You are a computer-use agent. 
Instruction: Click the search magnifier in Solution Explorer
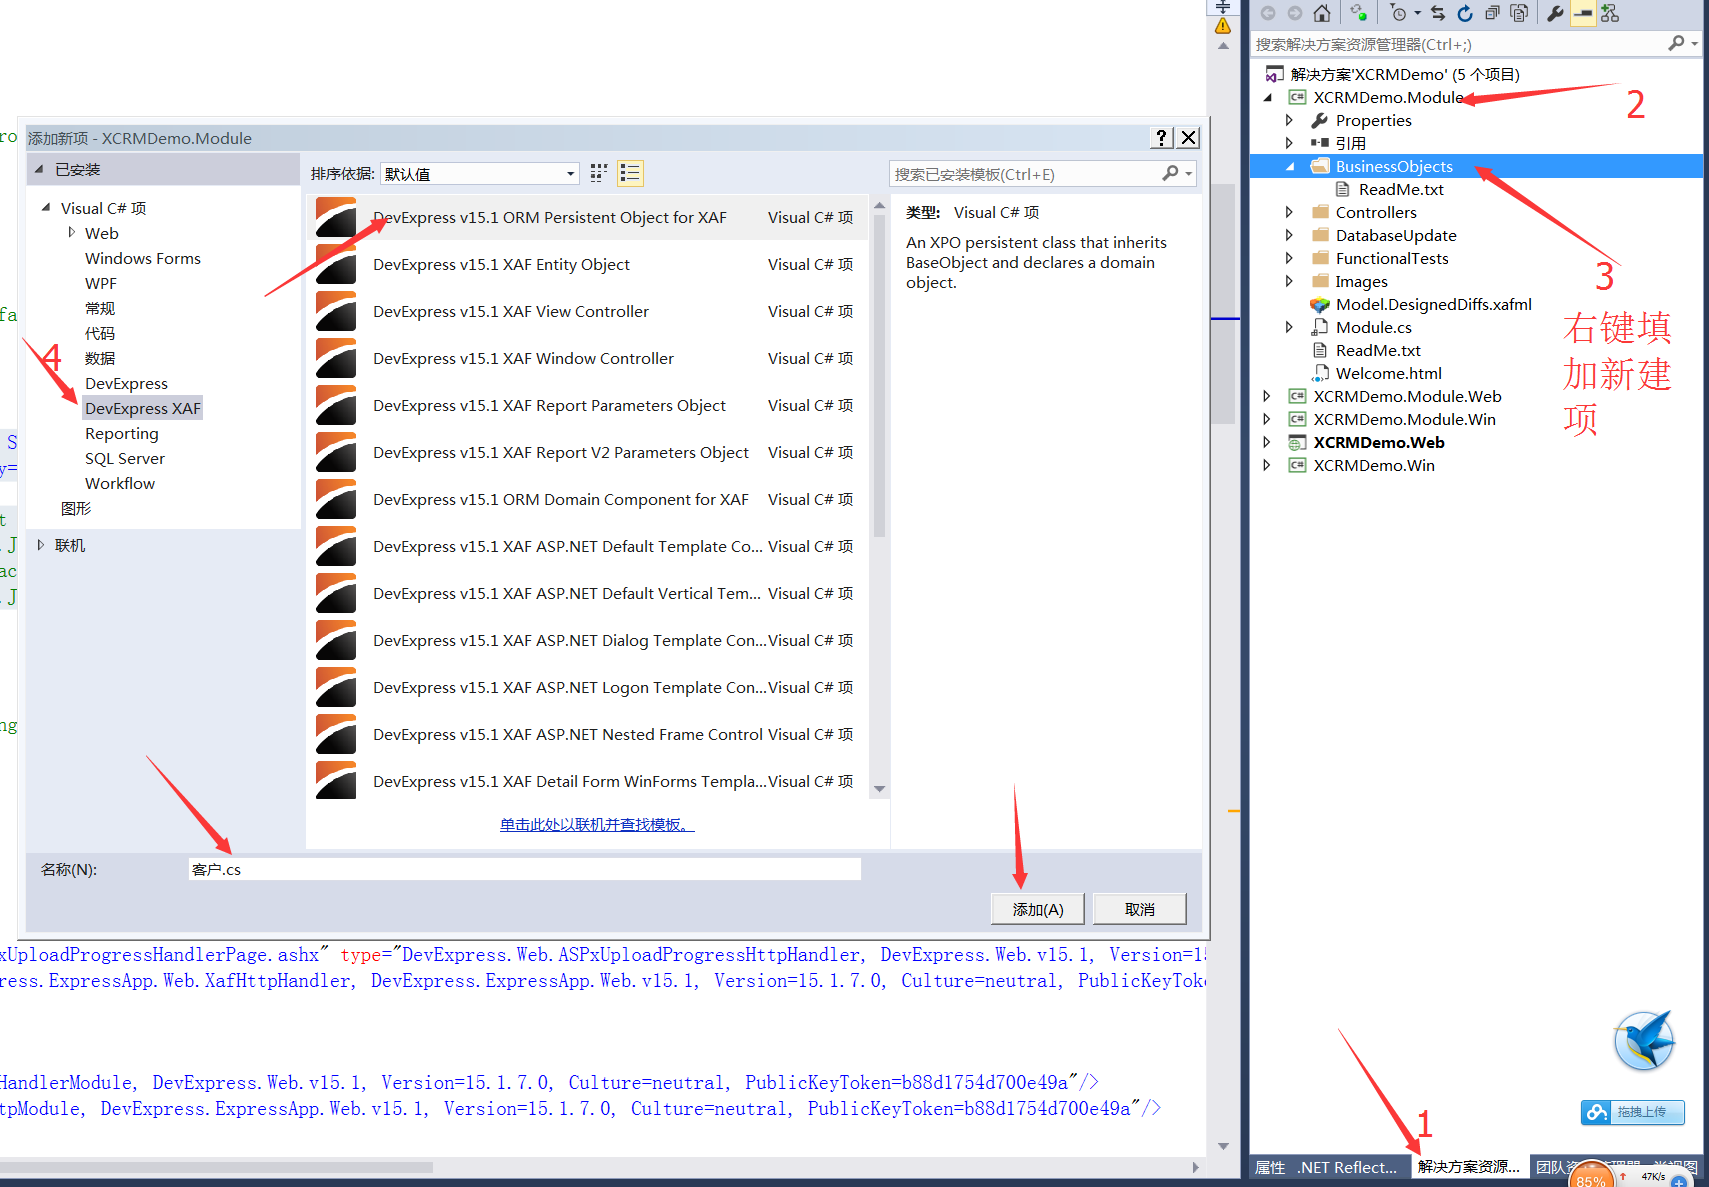(x=1677, y=43)
